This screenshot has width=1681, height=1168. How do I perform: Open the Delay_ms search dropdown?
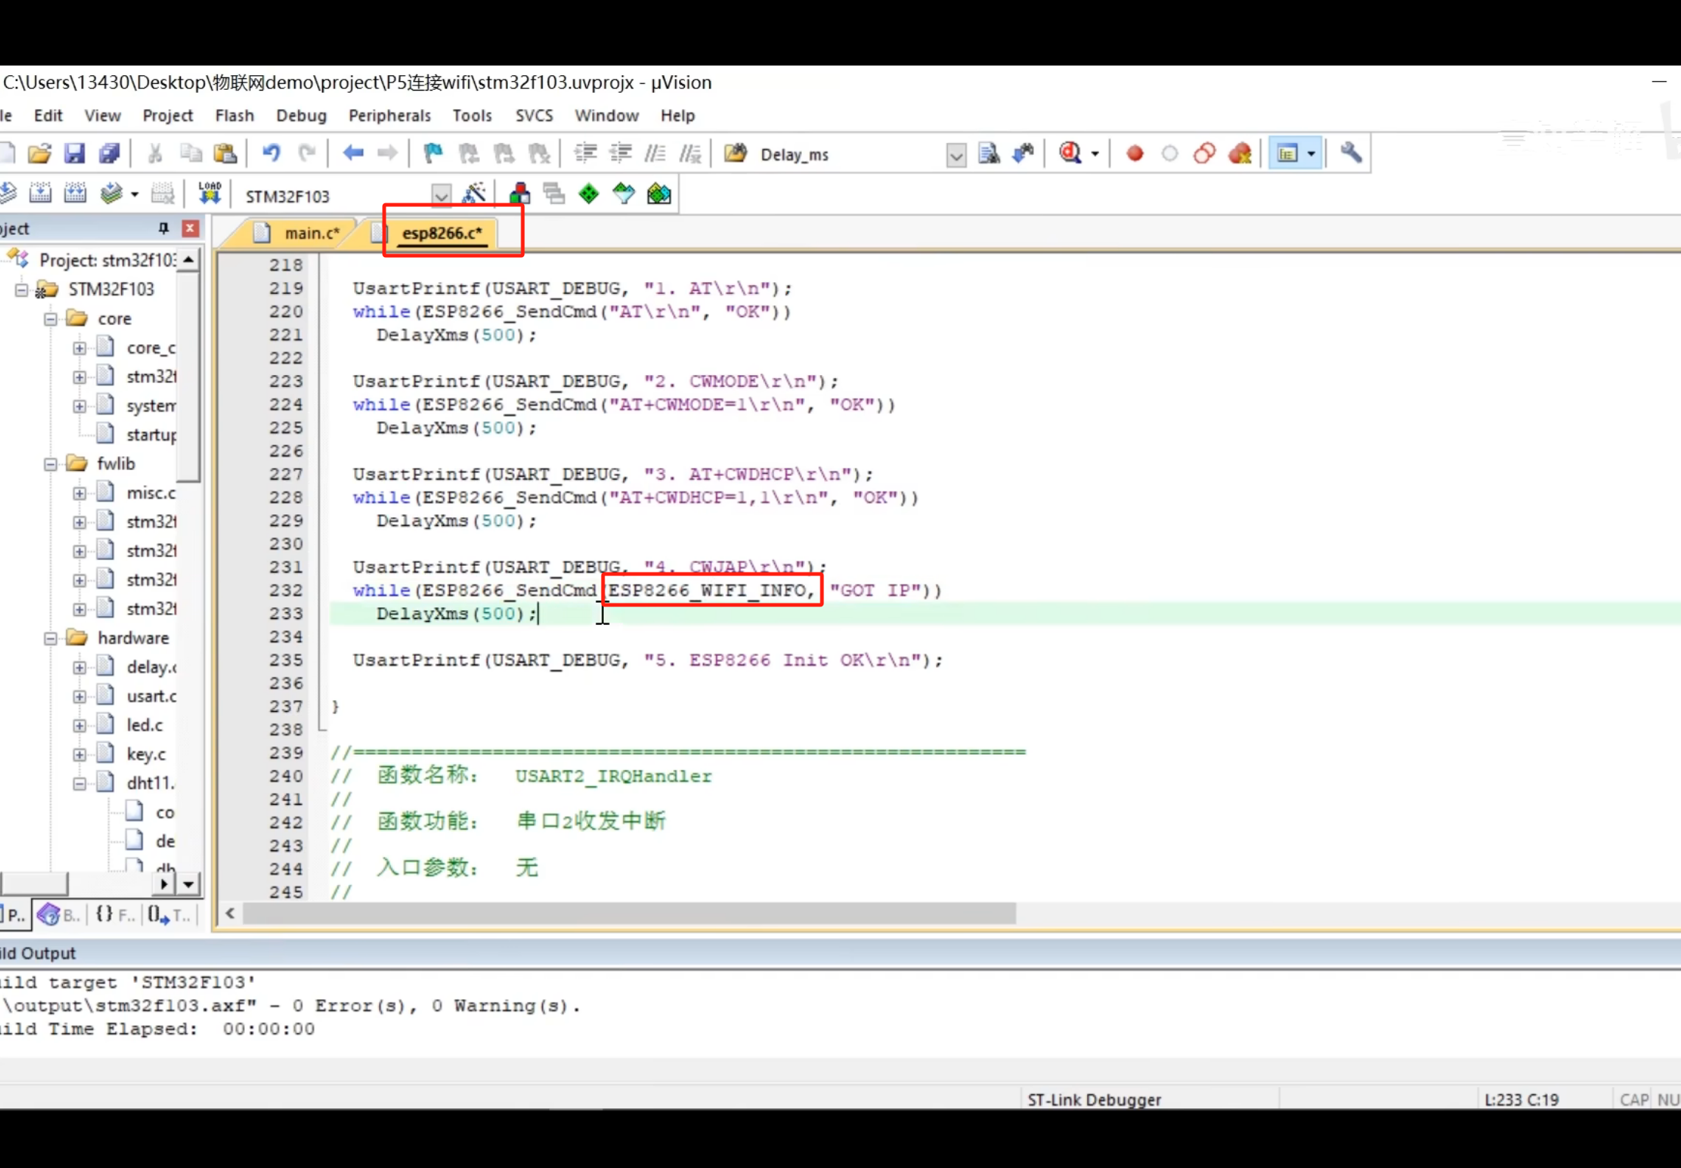(x=956, y=155)
